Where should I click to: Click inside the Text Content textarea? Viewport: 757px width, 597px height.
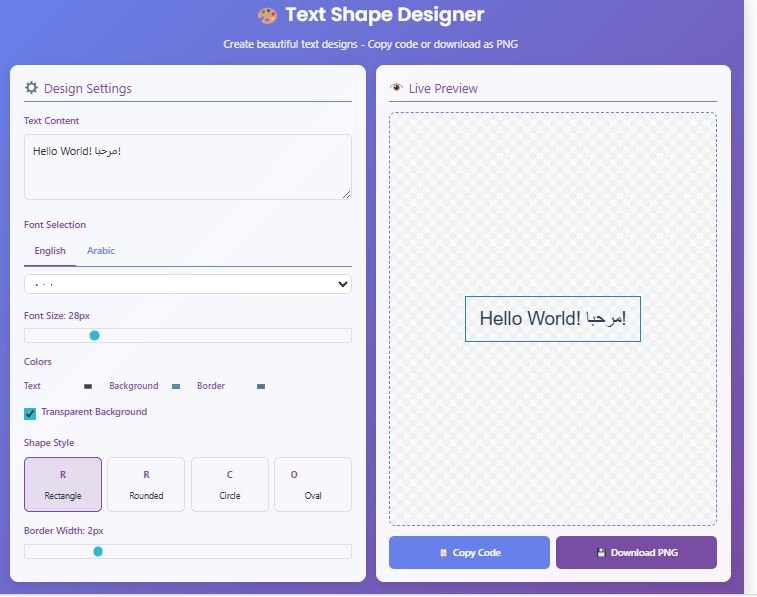click(x=188, y=167)
